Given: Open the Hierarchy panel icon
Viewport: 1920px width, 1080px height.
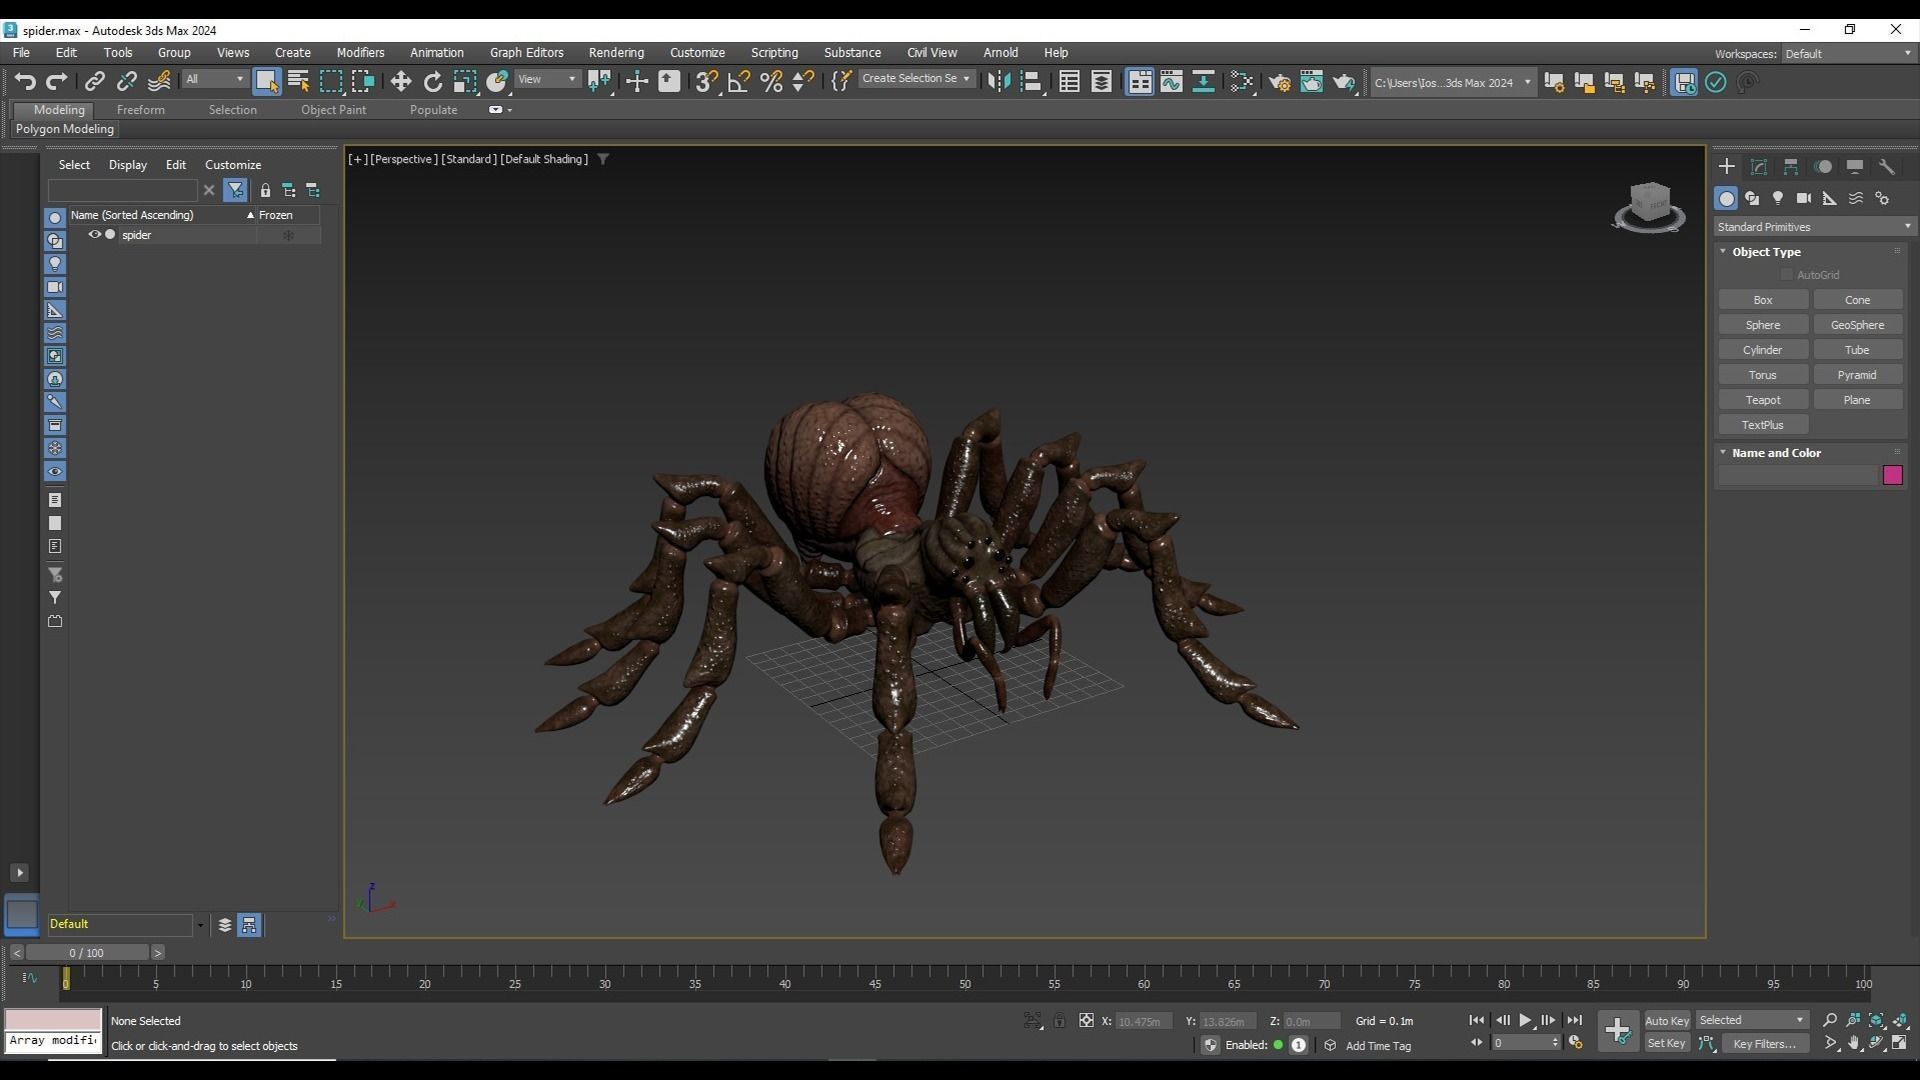Looking at the screenshot, I should tap(1791, 167).
